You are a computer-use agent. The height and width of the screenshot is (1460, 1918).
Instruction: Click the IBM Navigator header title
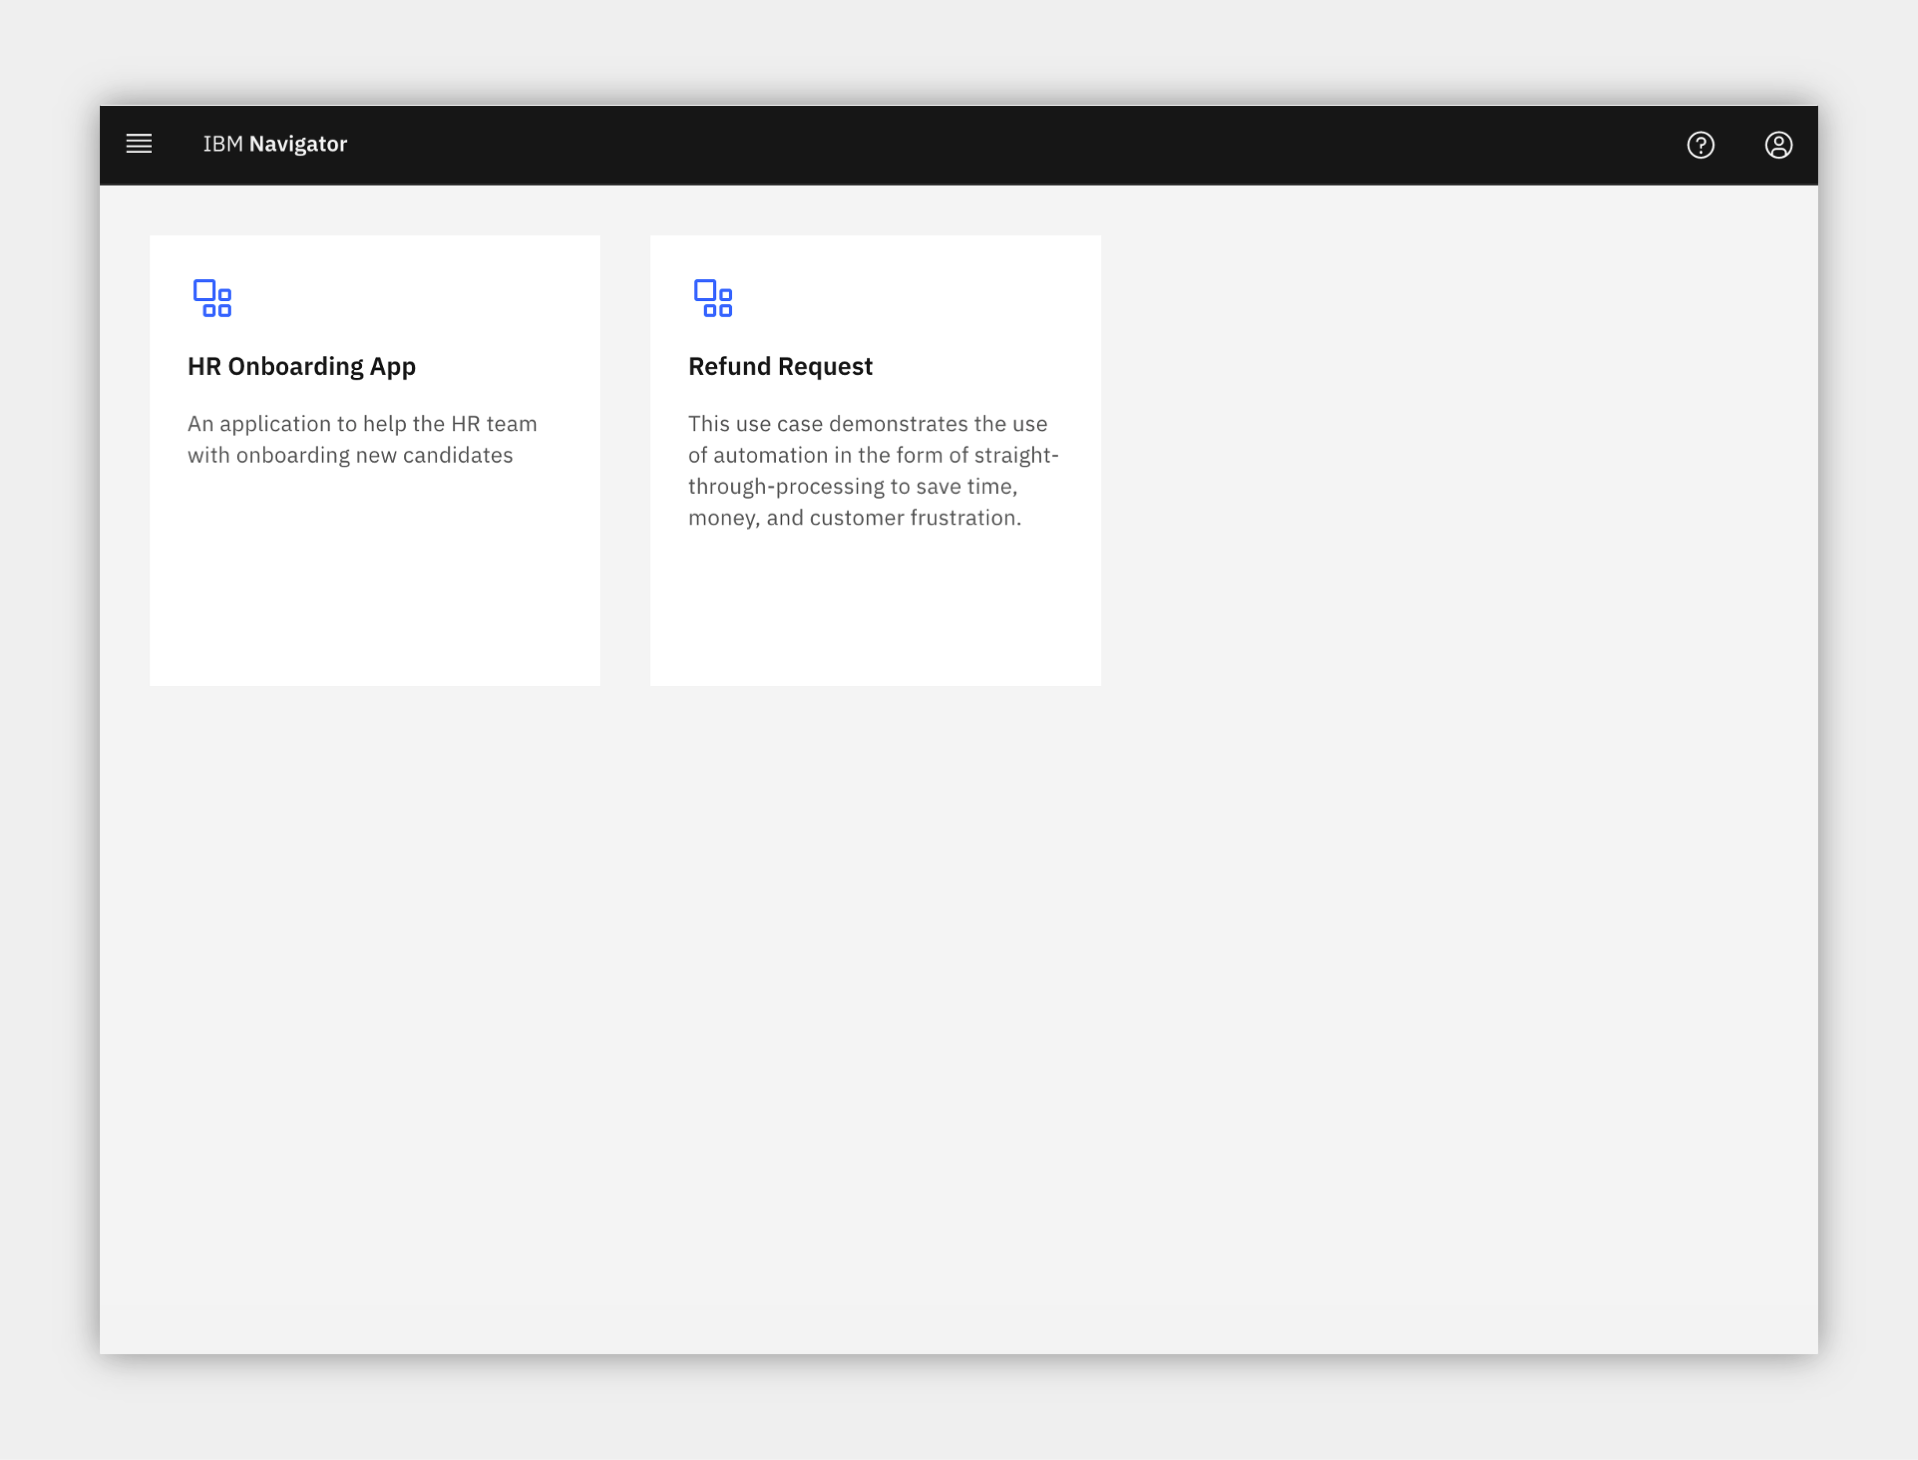(275, 144)
